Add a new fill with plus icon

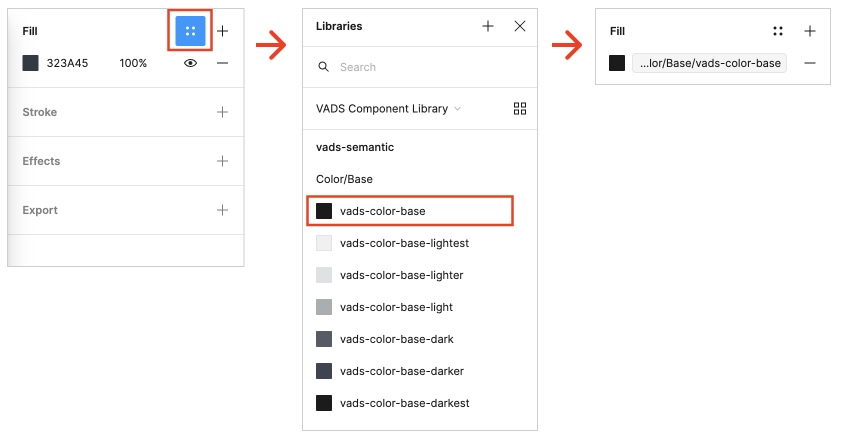pos(223,31)
